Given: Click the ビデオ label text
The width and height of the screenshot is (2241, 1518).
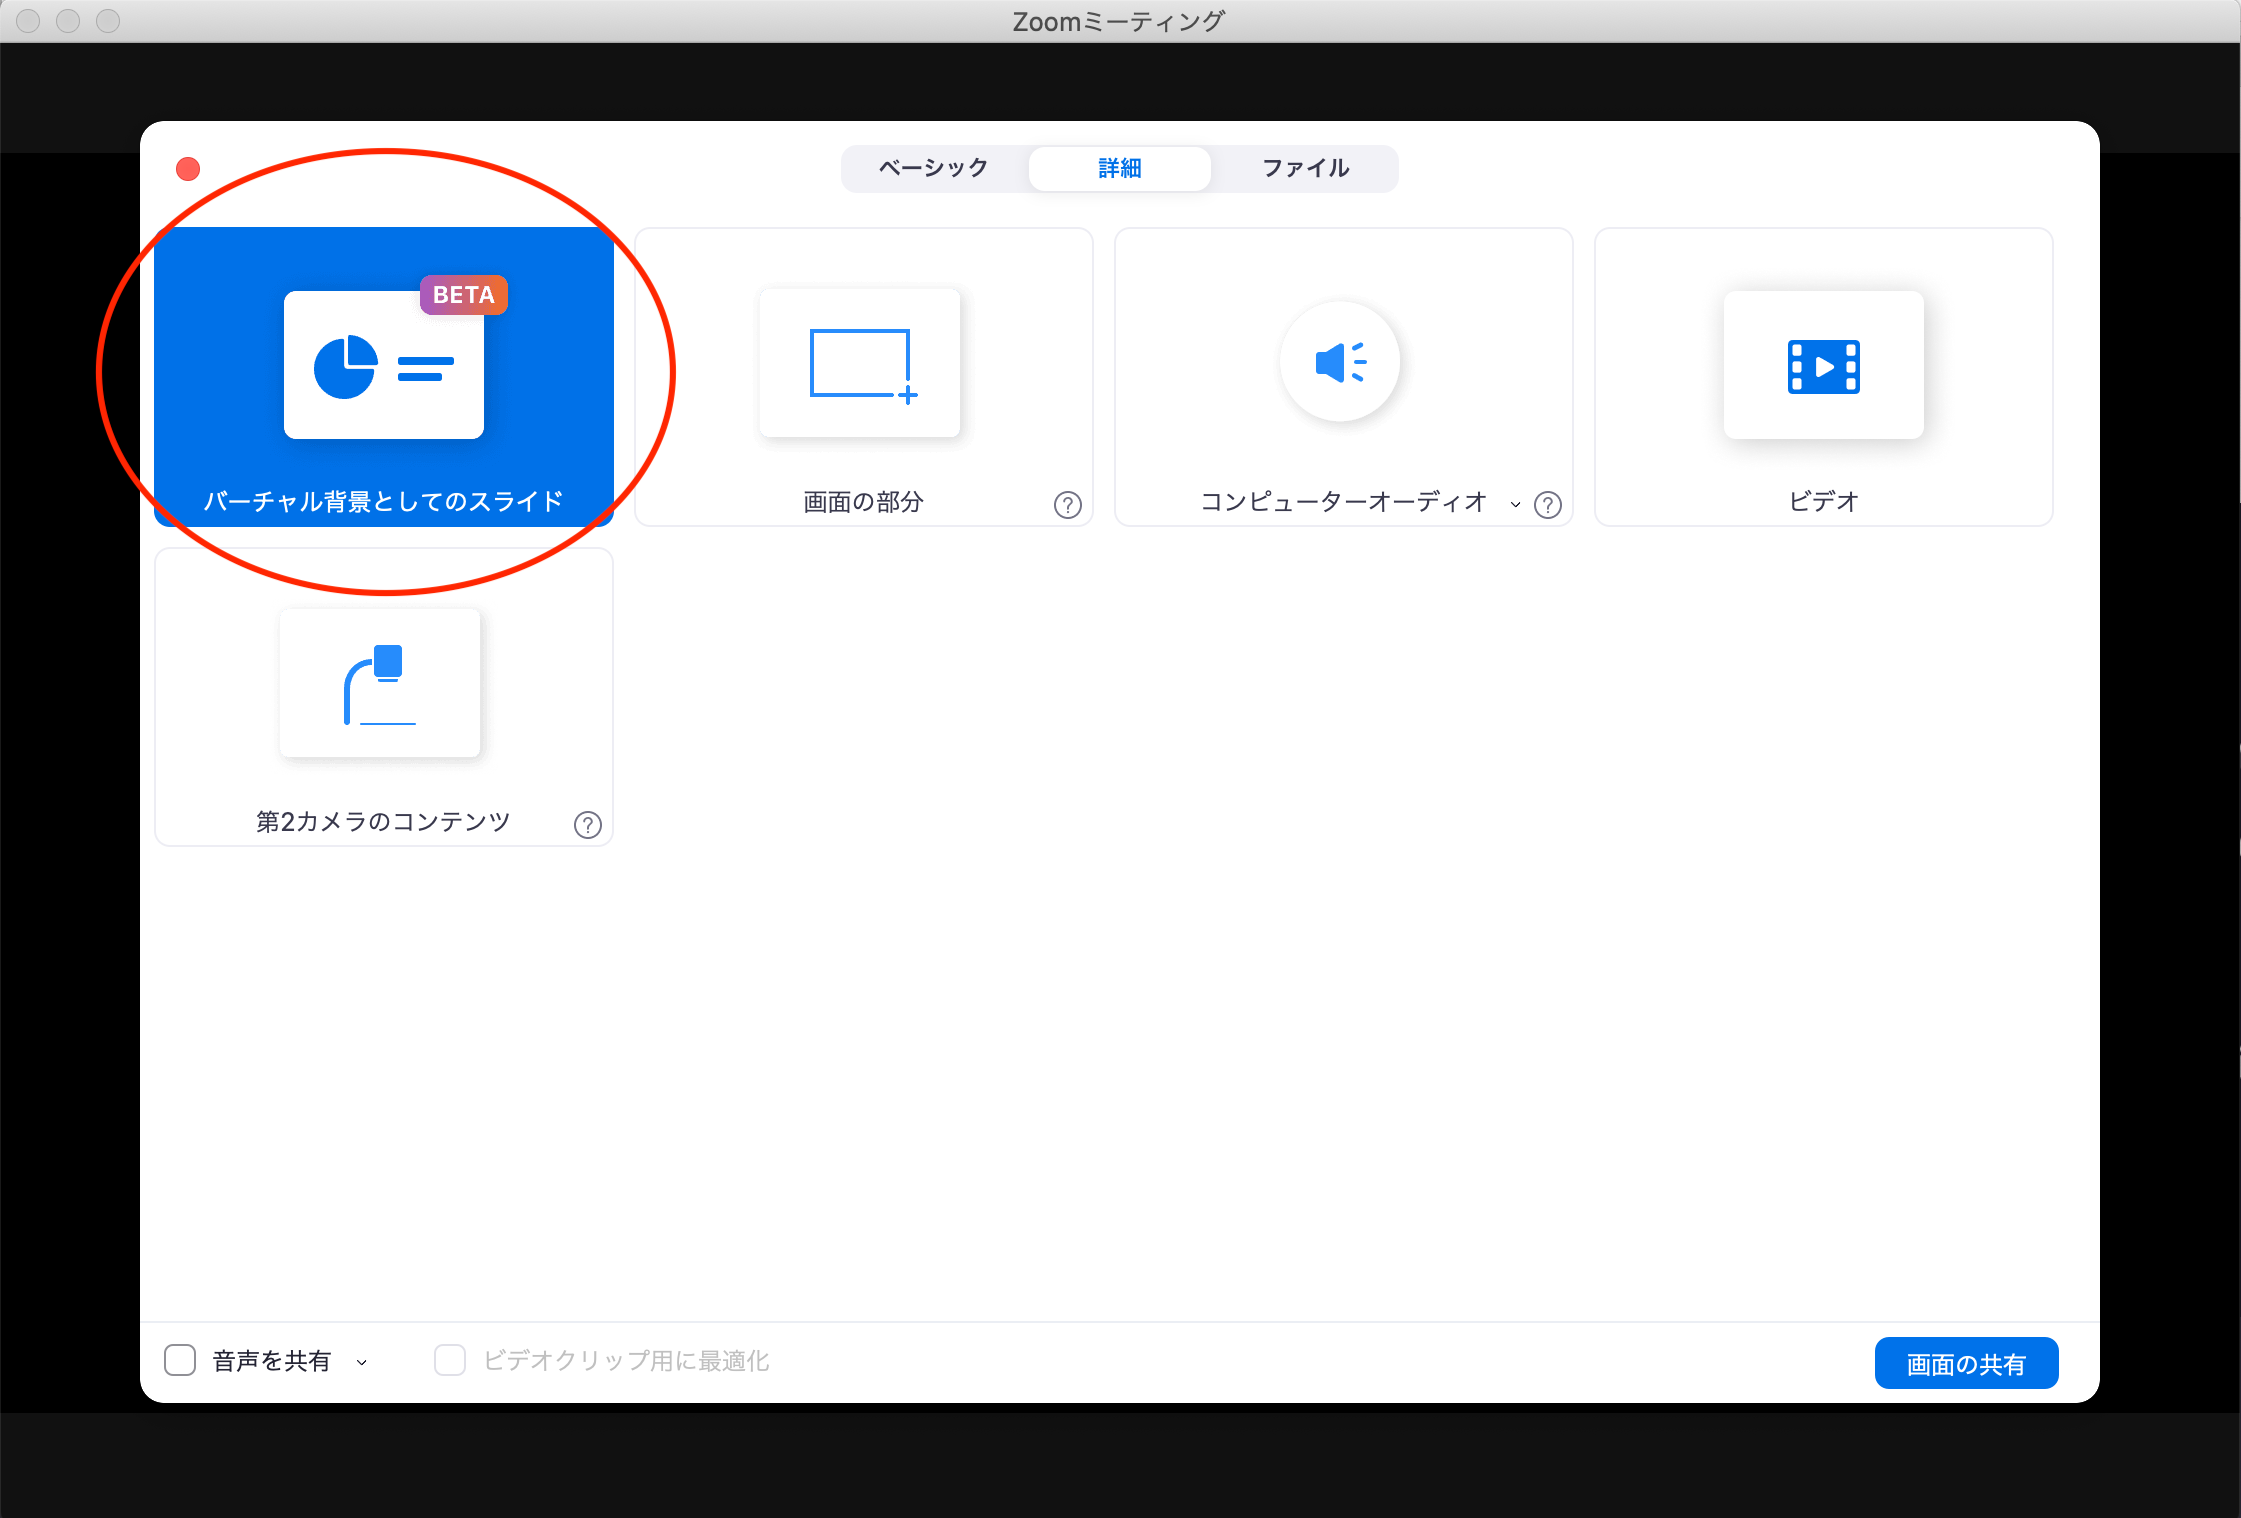Looking at the screenshot, I should pos(1823,501).
